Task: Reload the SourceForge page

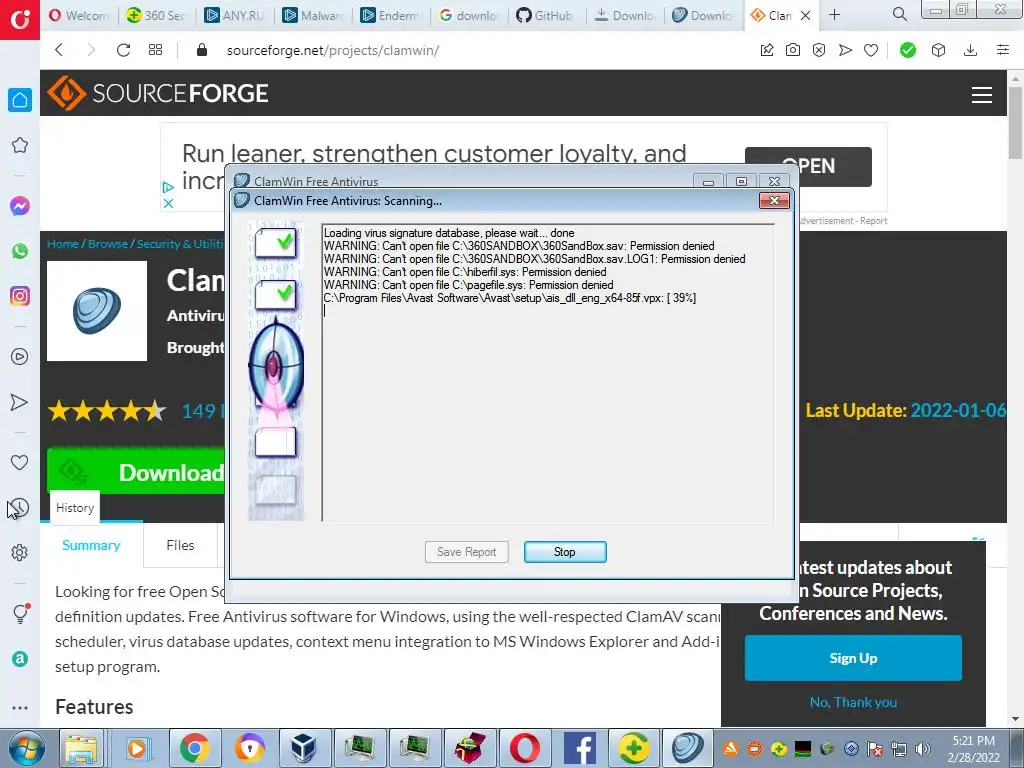Action: pos(123,50)
